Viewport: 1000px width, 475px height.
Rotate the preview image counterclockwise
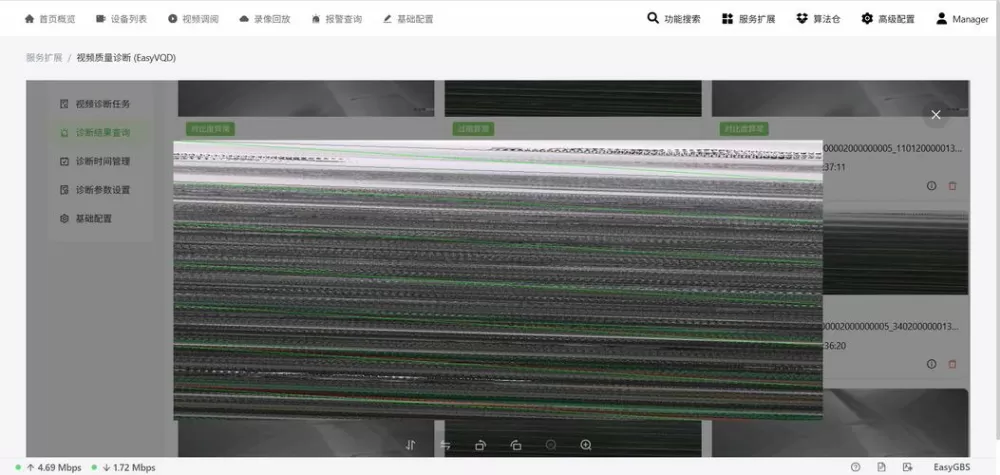click(x=516, y=445)
